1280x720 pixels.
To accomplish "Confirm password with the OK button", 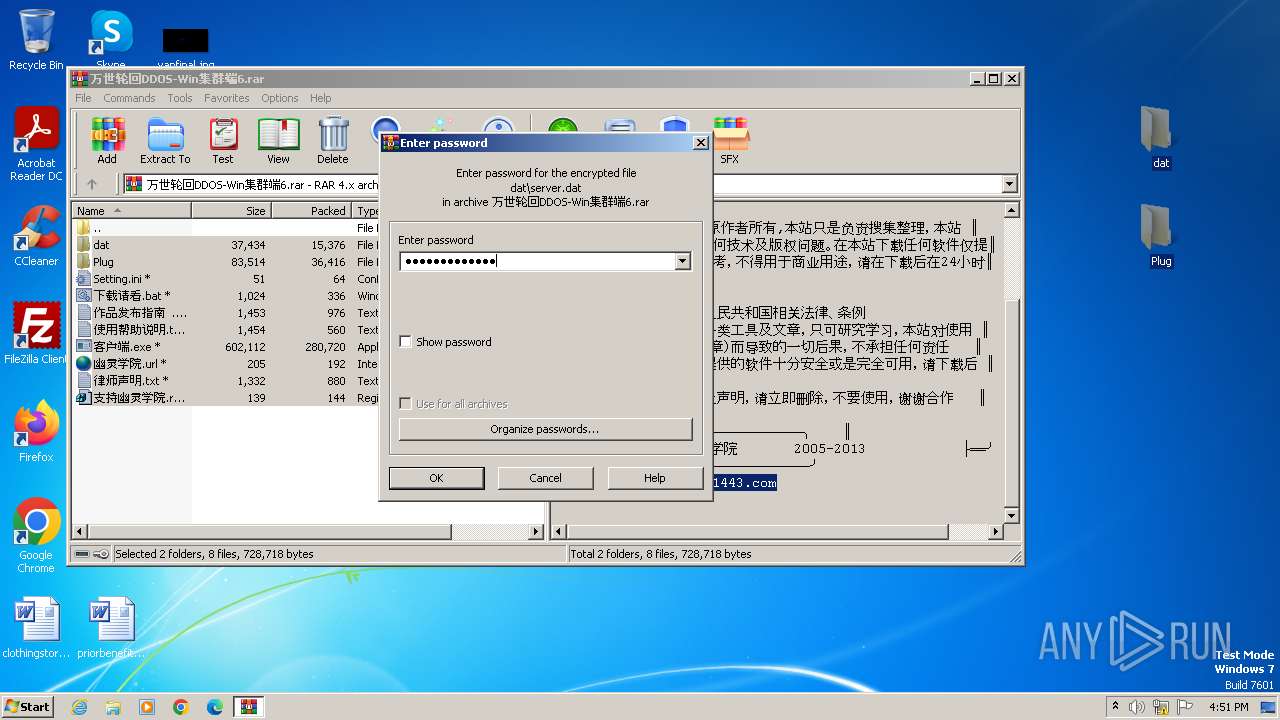I will (x=436, y=478).
